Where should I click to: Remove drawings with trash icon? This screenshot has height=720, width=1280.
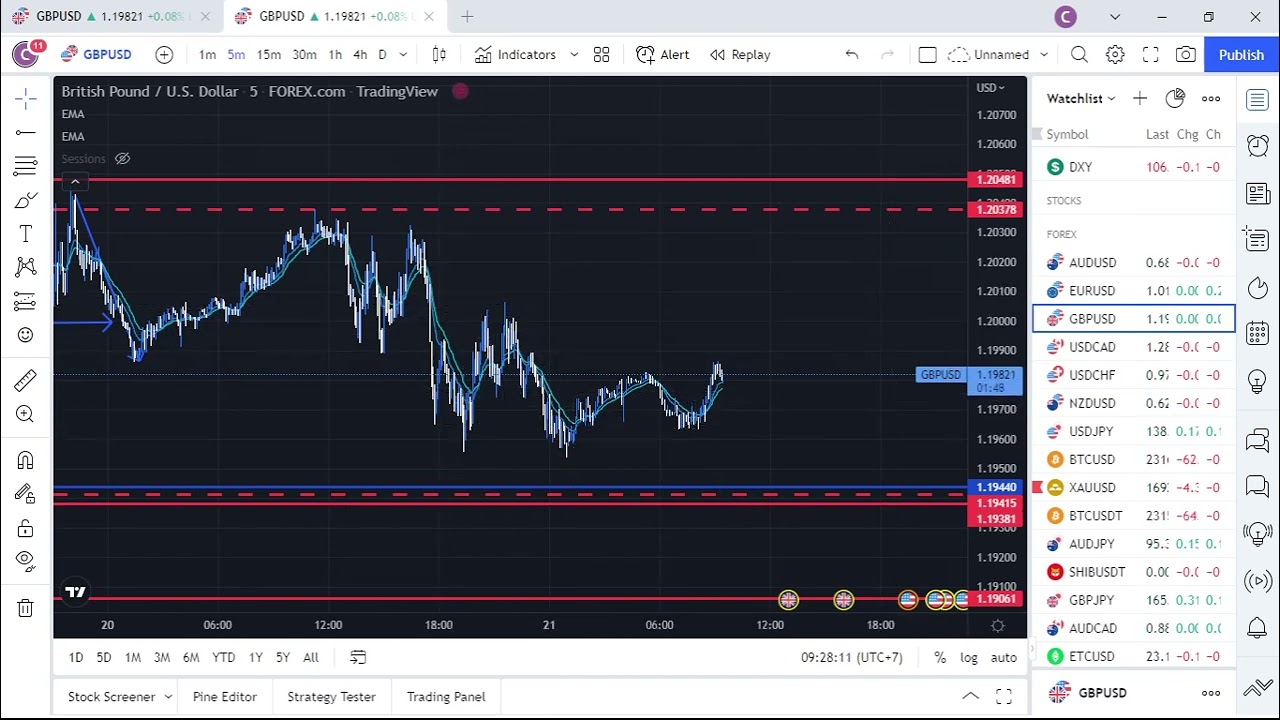[x=26, y=607]
